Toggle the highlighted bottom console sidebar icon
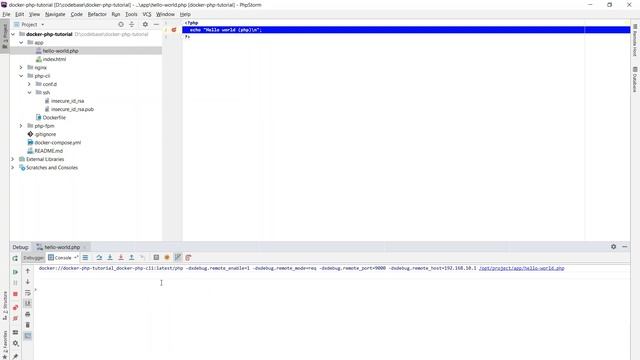The image size is (640, 360). pos(28,336)
